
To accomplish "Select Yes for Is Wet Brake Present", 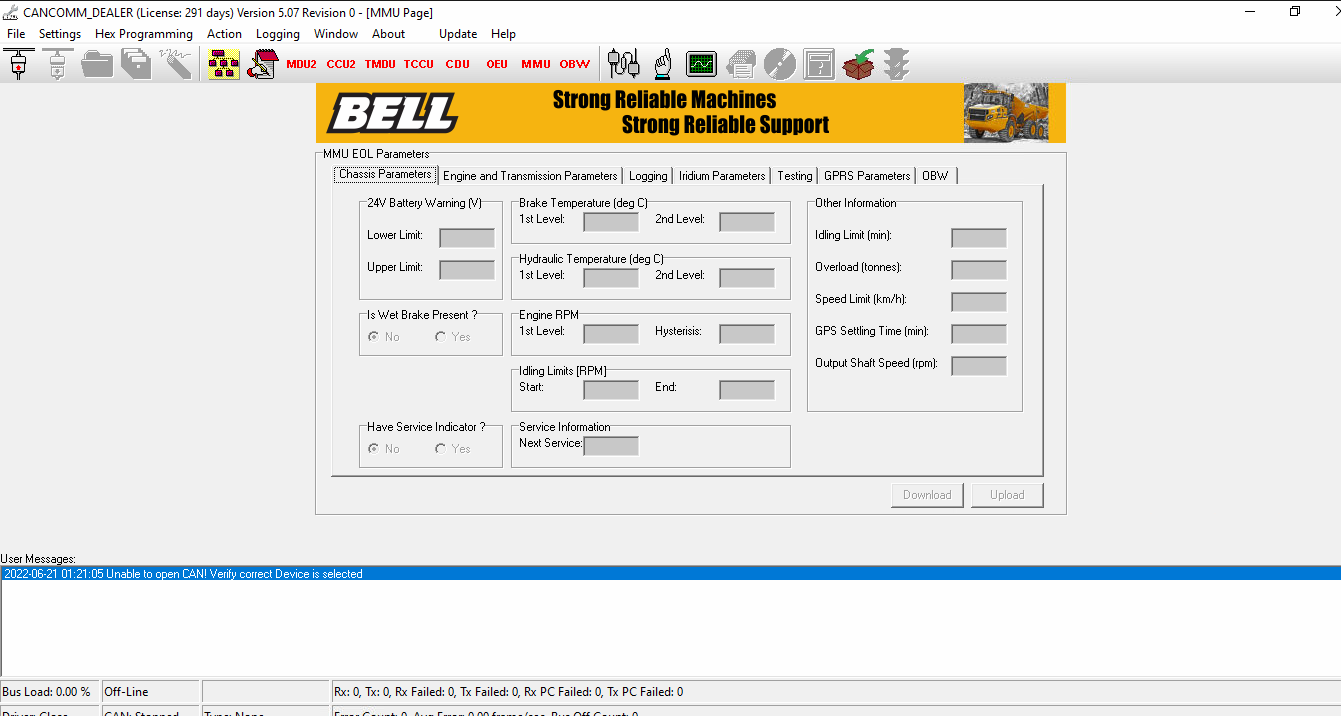I will pyautogui.click(x=440, y=337).
